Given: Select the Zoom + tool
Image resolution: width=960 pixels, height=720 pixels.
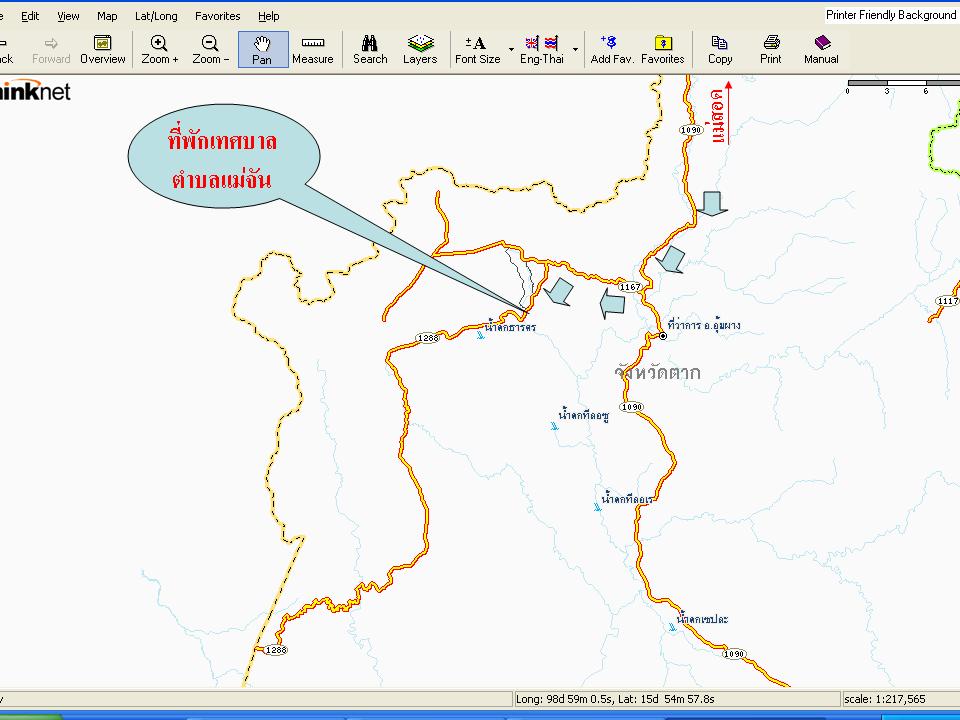Looking at the screenshot, I should tap(159, 49).
